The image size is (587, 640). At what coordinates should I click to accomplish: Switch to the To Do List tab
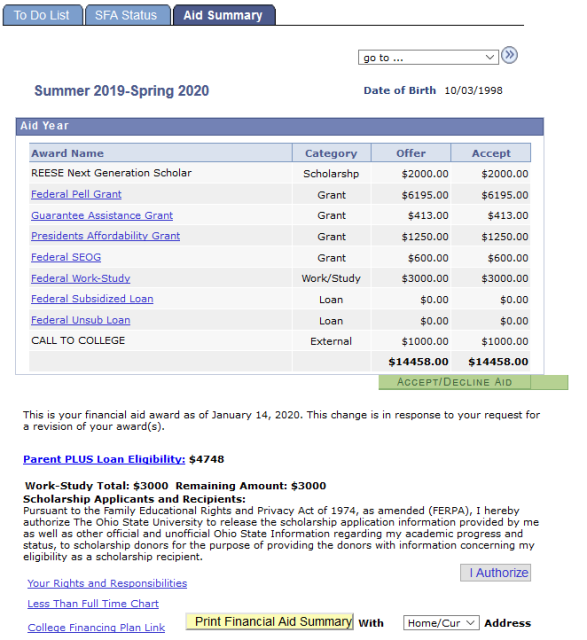click(x=42, y=16)
